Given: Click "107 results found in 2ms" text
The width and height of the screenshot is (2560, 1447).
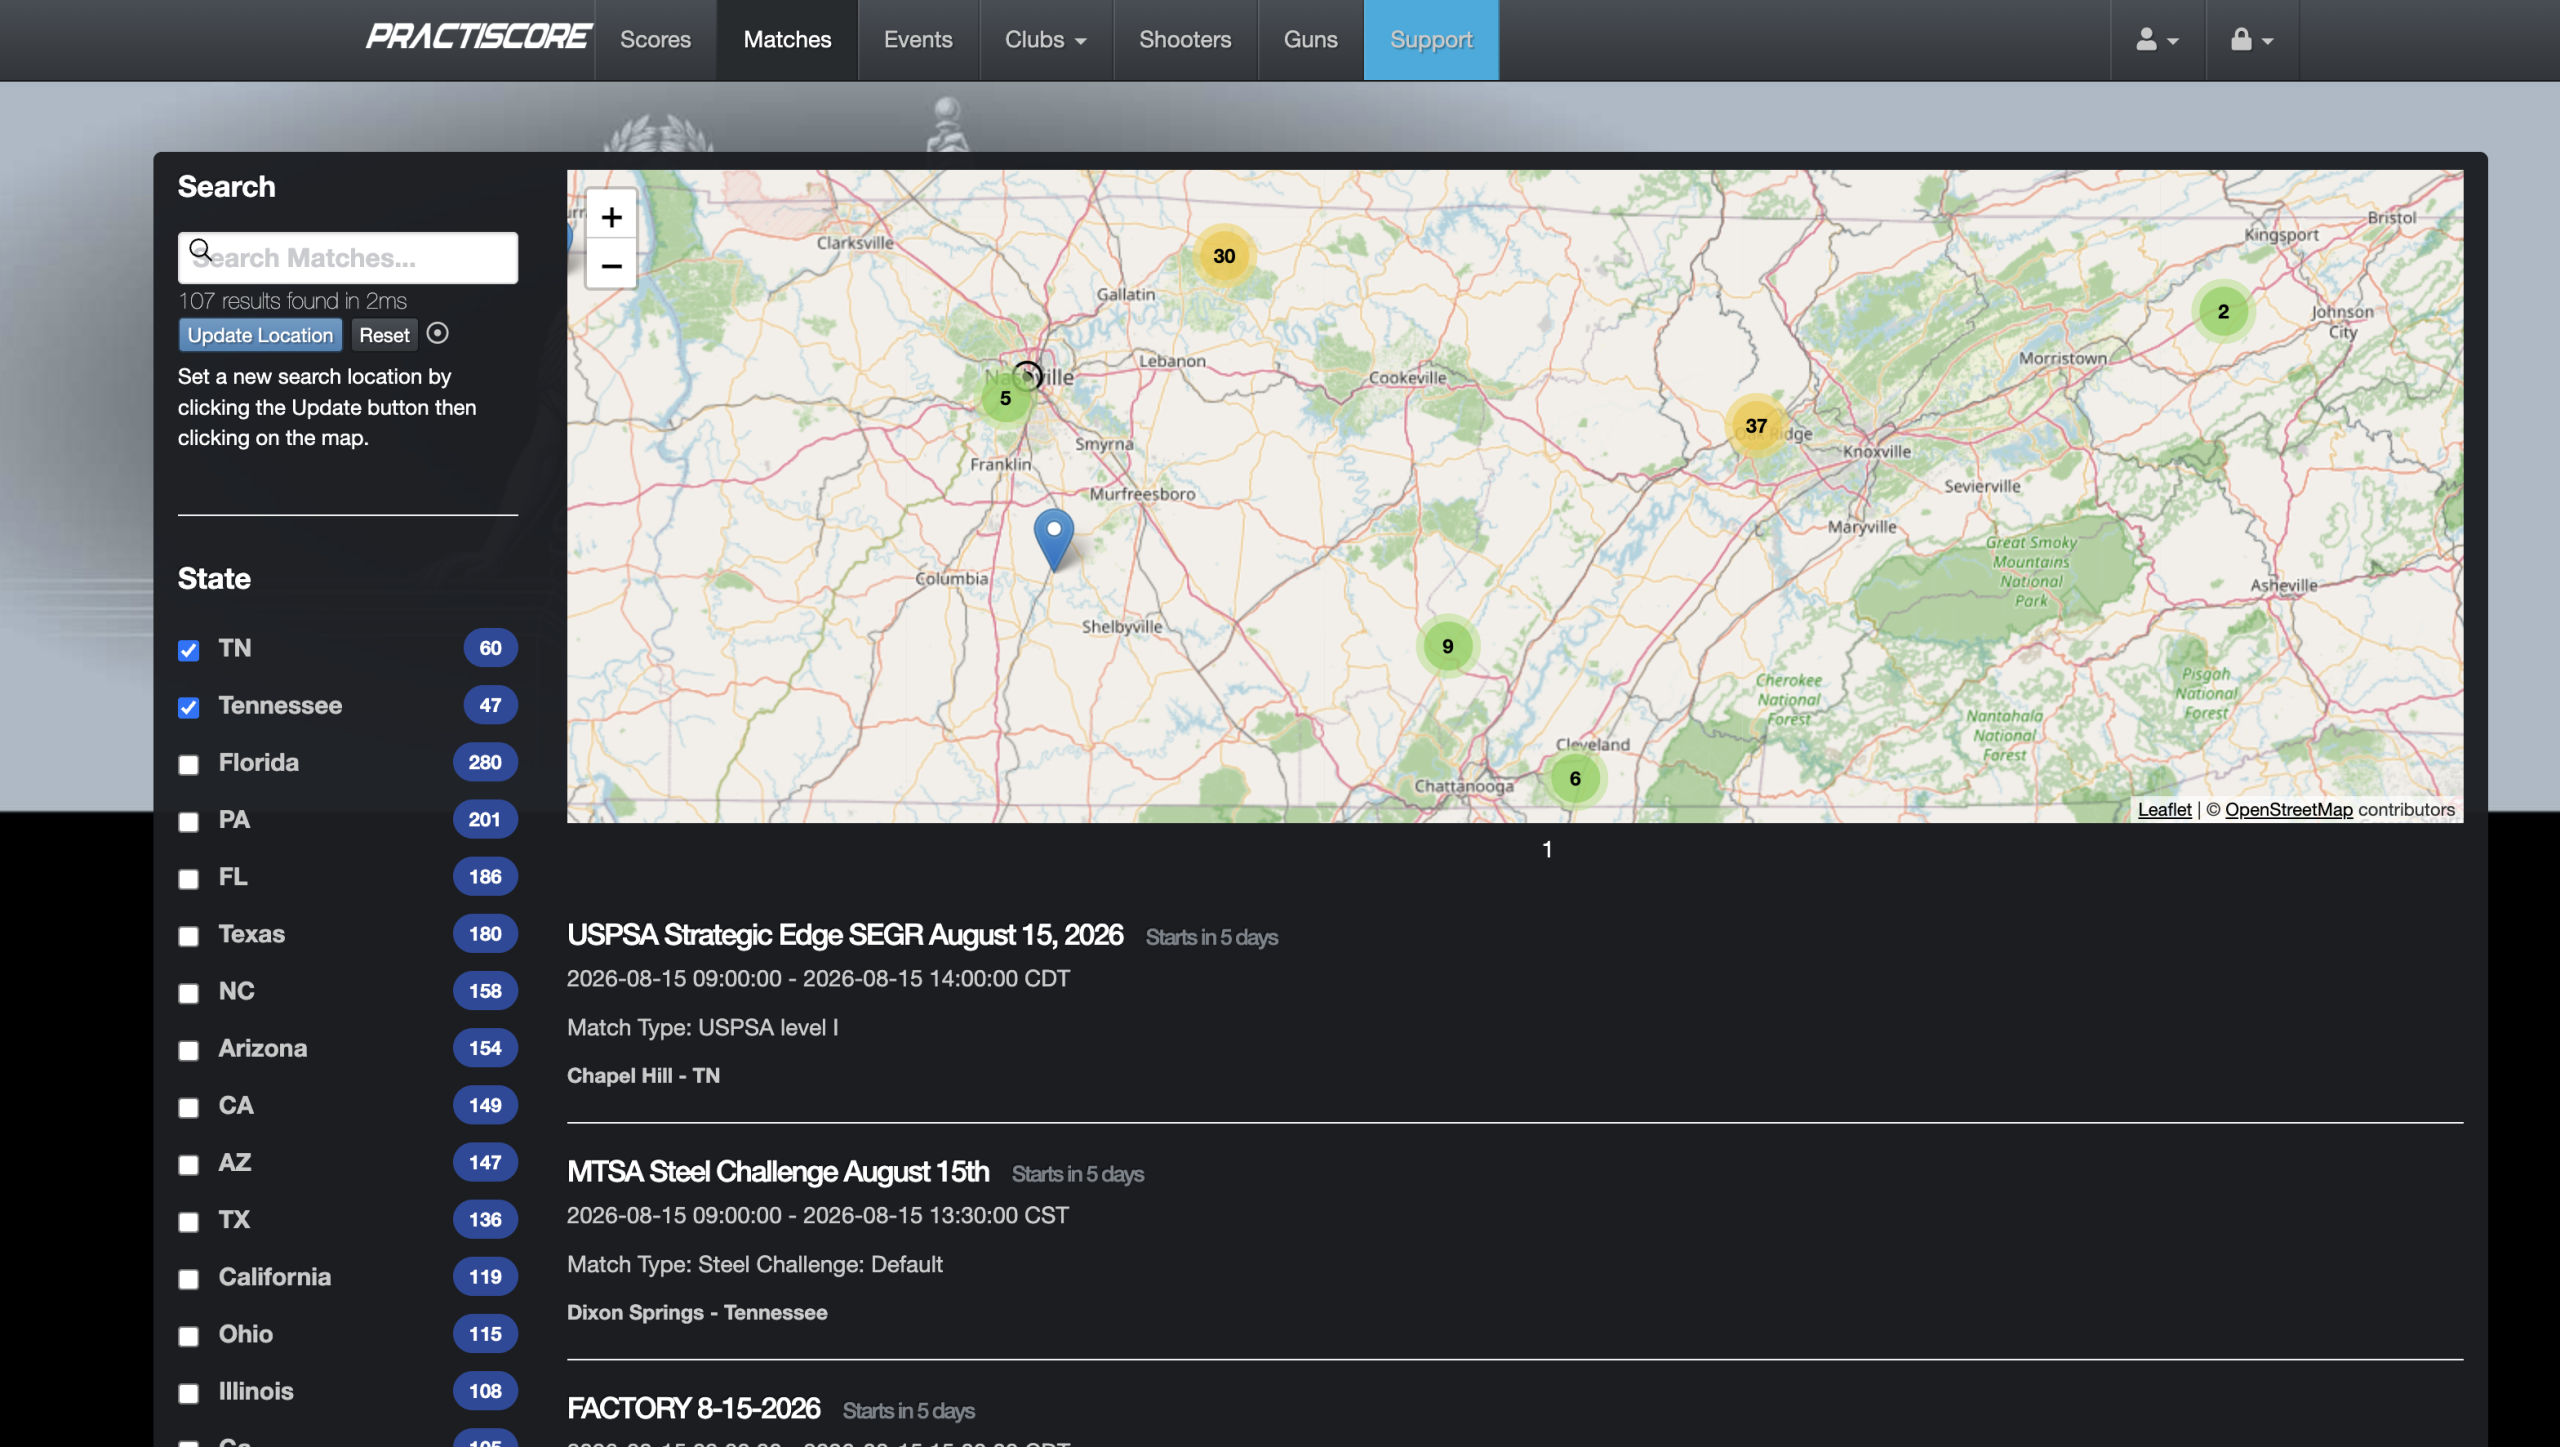Looking at the screenshot, I should point(292,300).
